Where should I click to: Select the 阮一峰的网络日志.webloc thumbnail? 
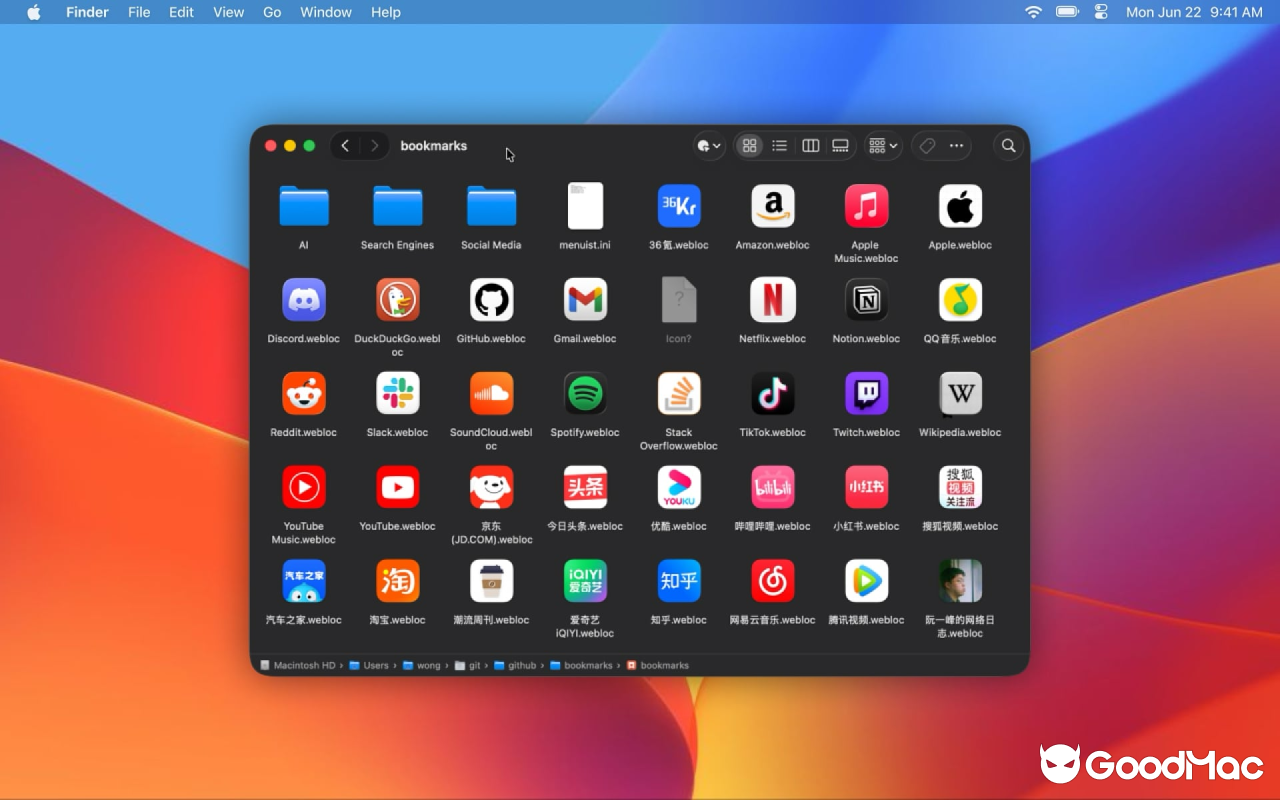tap(960, 581)
